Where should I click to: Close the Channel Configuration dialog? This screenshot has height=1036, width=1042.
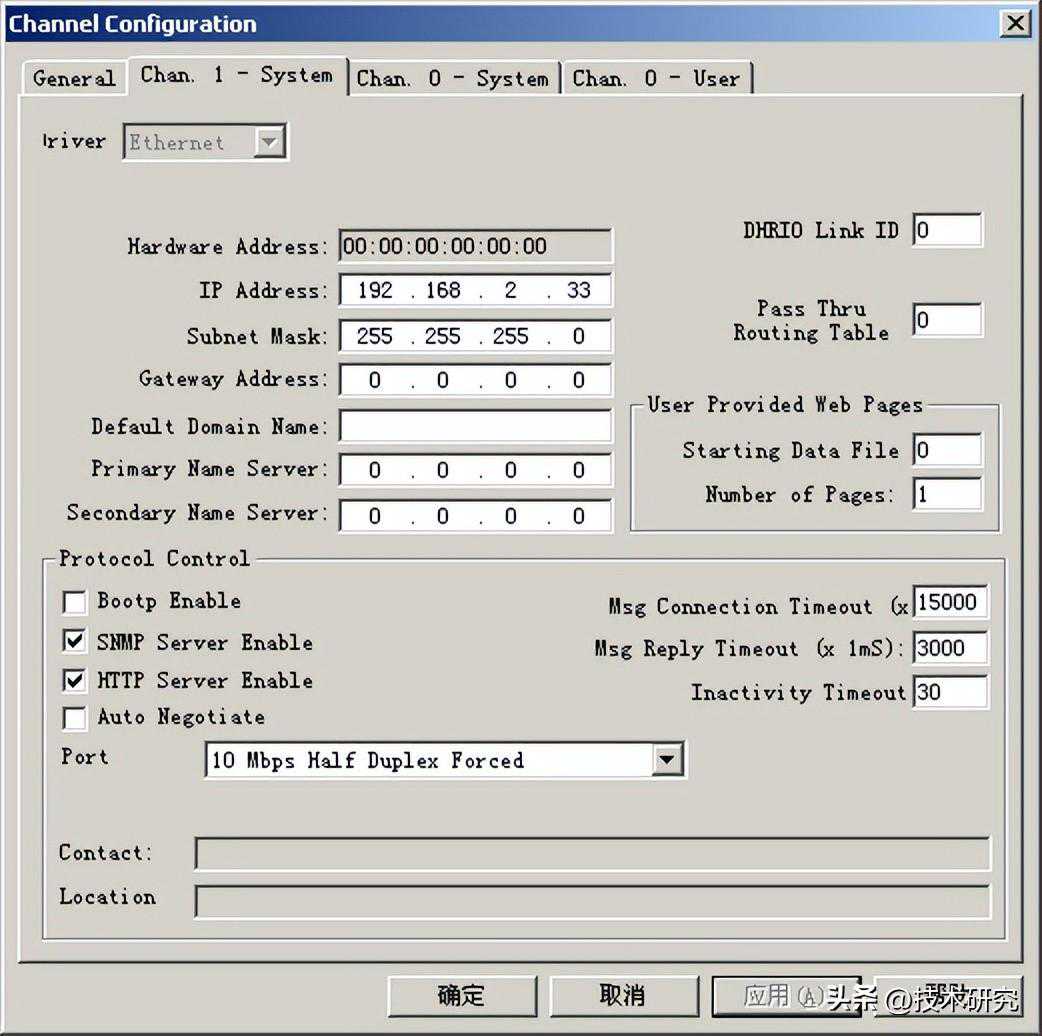click(x=1016, y=23)
